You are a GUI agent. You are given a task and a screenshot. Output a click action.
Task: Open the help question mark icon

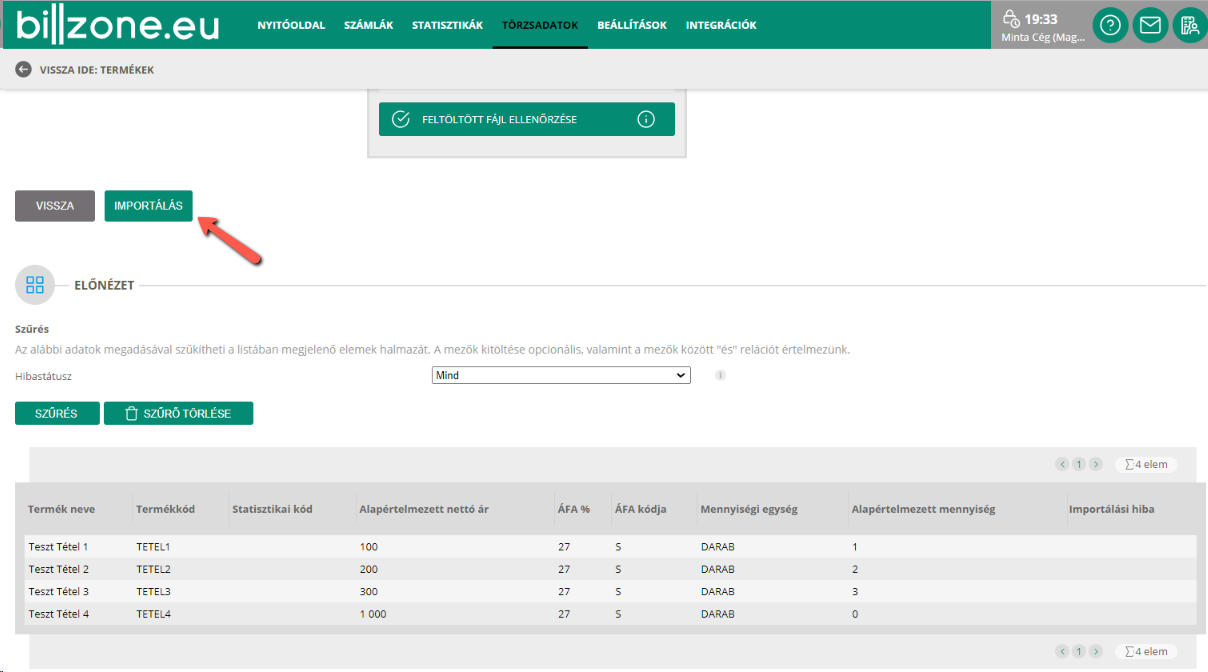pyautogui.click(x=1110, y=25)
